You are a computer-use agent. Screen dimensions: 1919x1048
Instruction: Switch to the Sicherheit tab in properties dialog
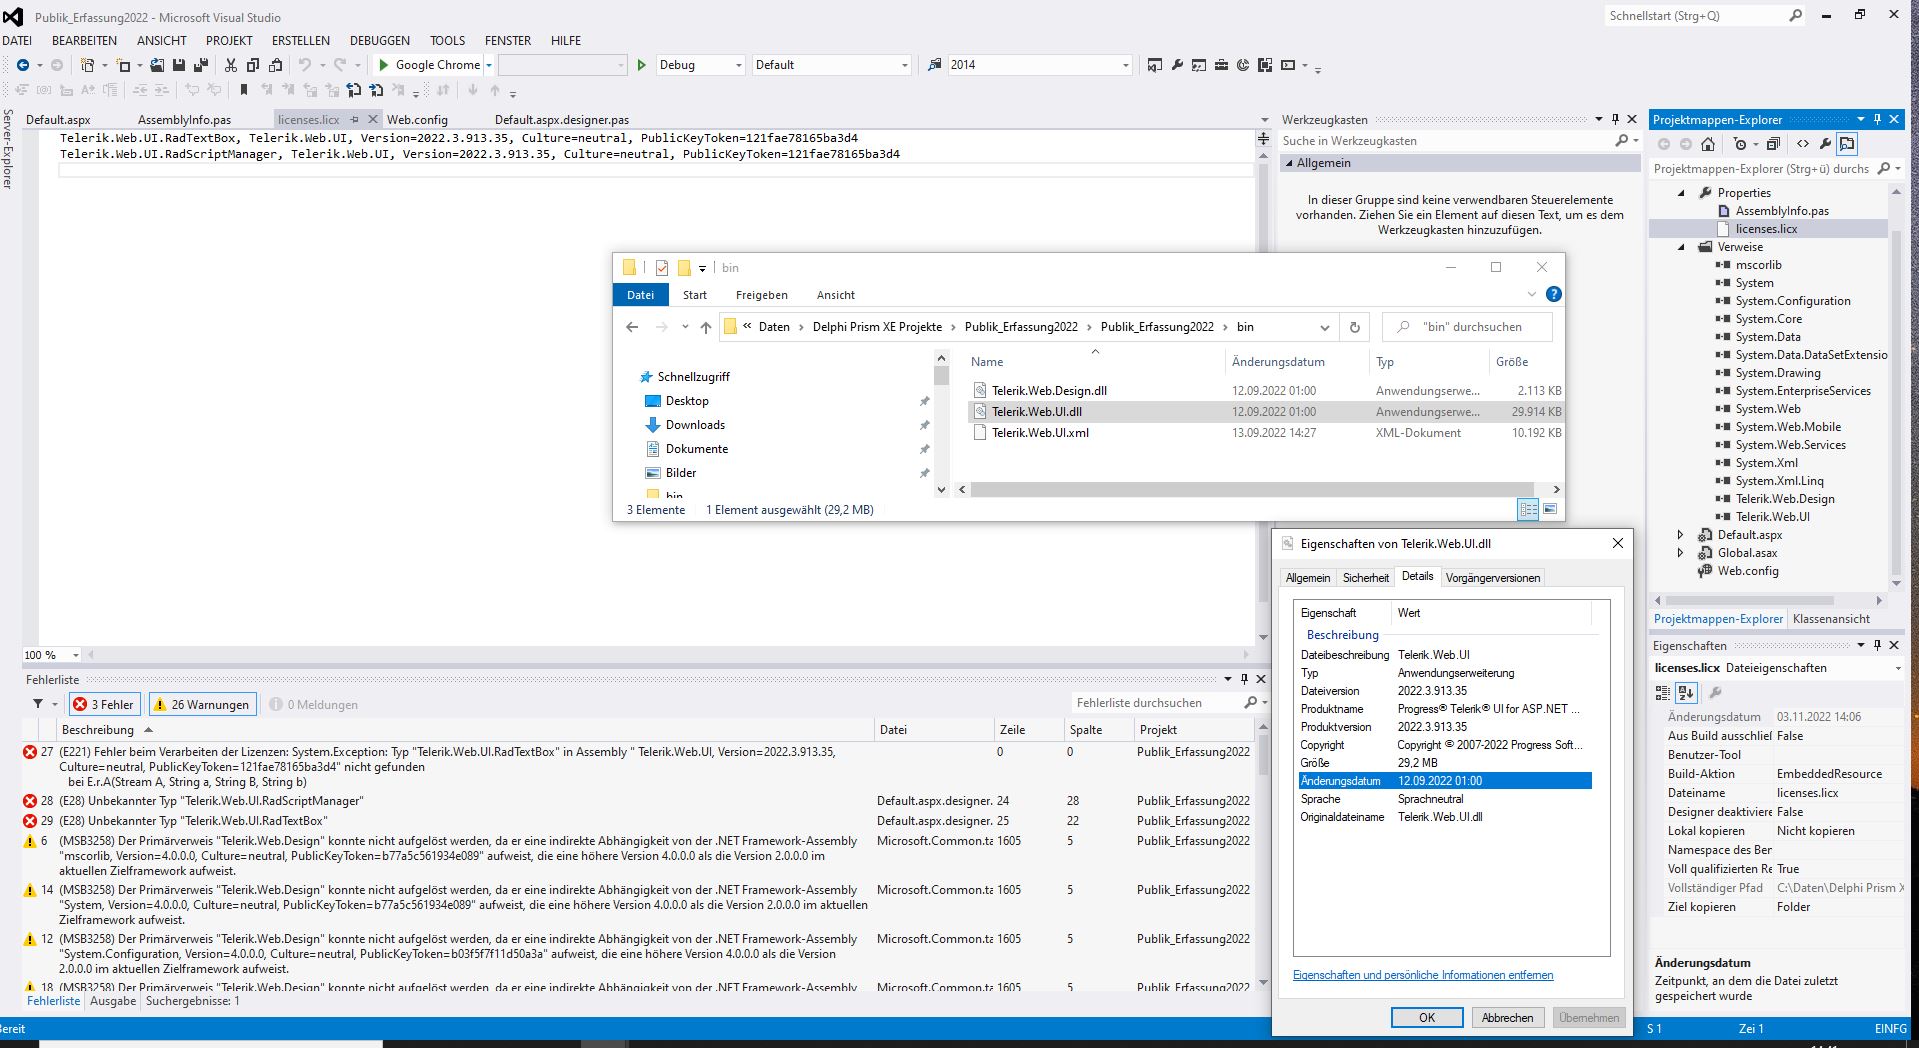[x=1365, y=578]
